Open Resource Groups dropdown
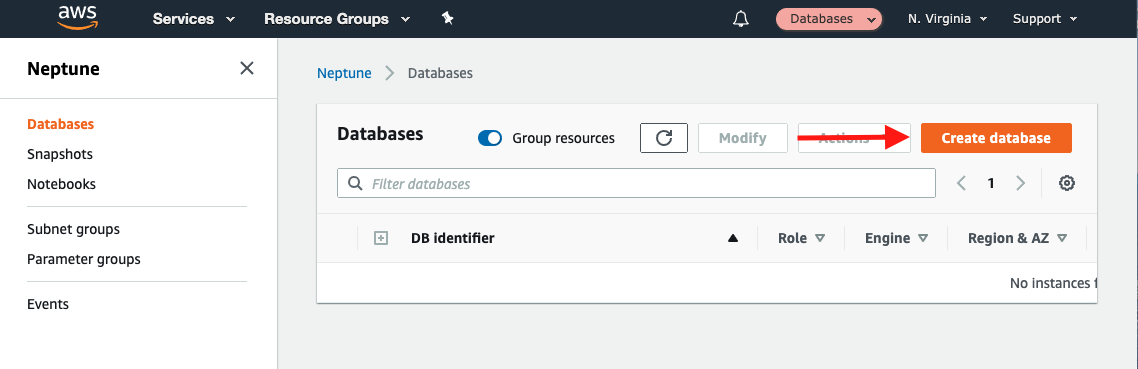Image resolution: width=1138 pixels, height=369 pixels. 337,19
